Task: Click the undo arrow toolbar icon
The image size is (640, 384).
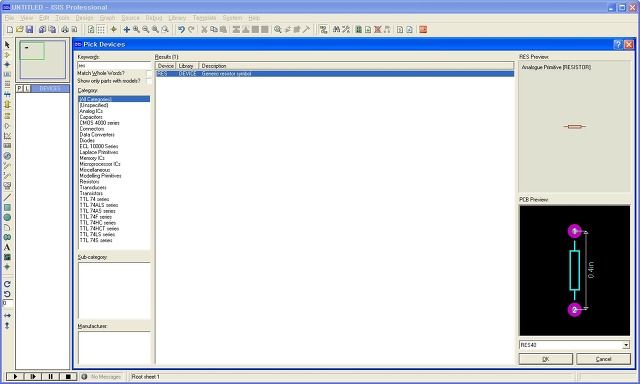Action: [181, 29]
